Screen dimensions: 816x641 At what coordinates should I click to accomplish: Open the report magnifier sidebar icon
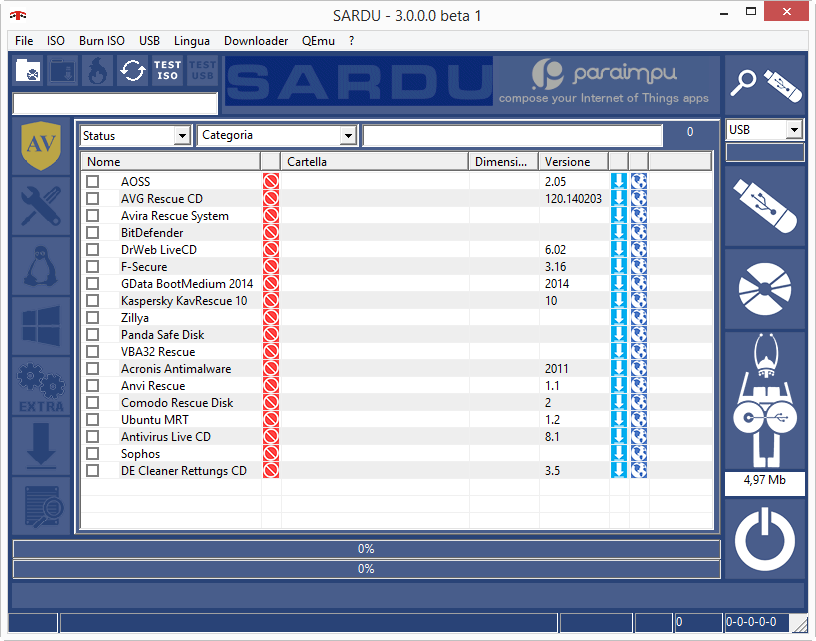(41, 506)
